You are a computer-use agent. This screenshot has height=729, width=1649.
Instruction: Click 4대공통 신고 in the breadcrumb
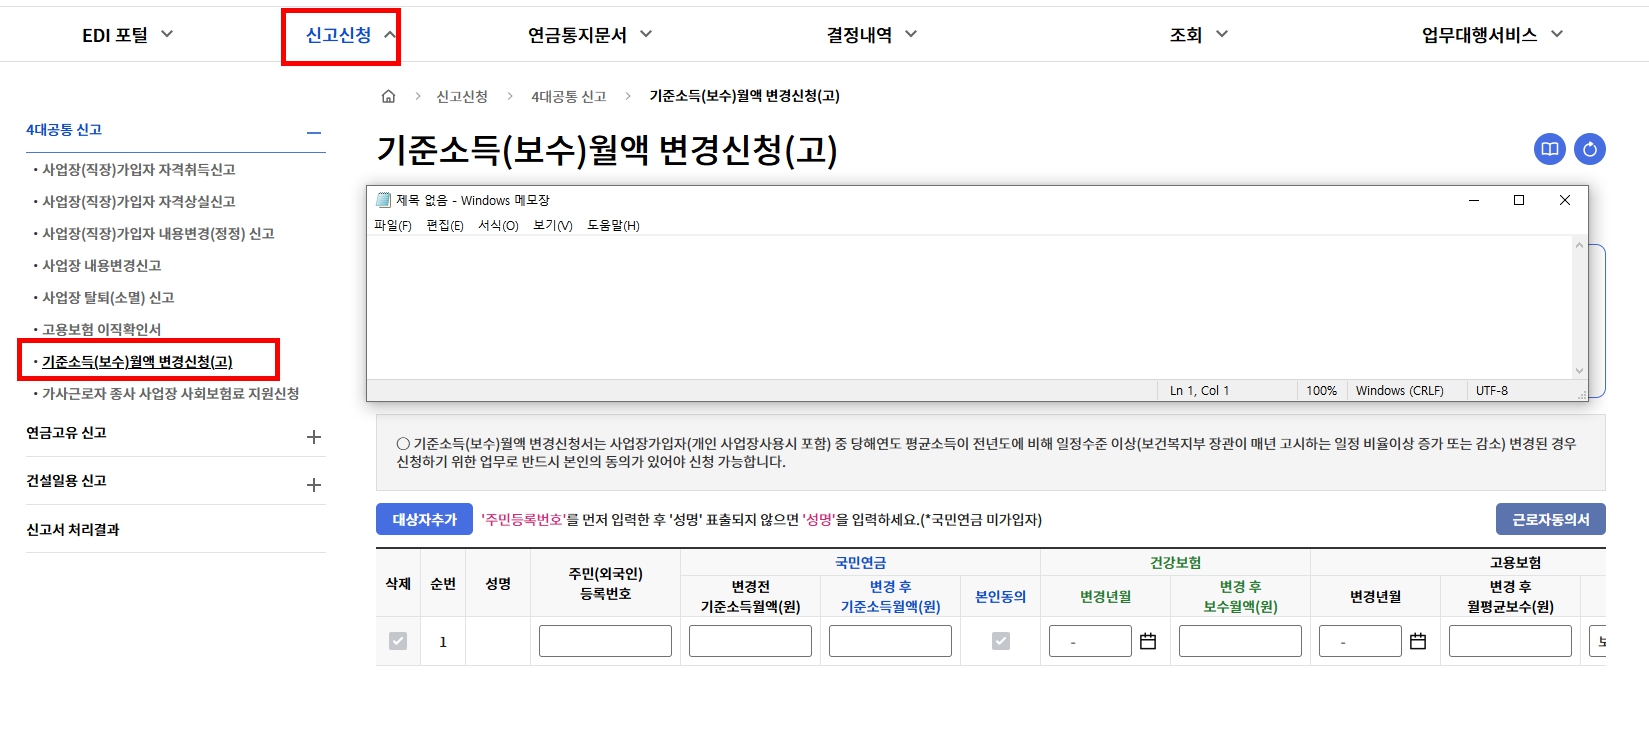point(569,96)
